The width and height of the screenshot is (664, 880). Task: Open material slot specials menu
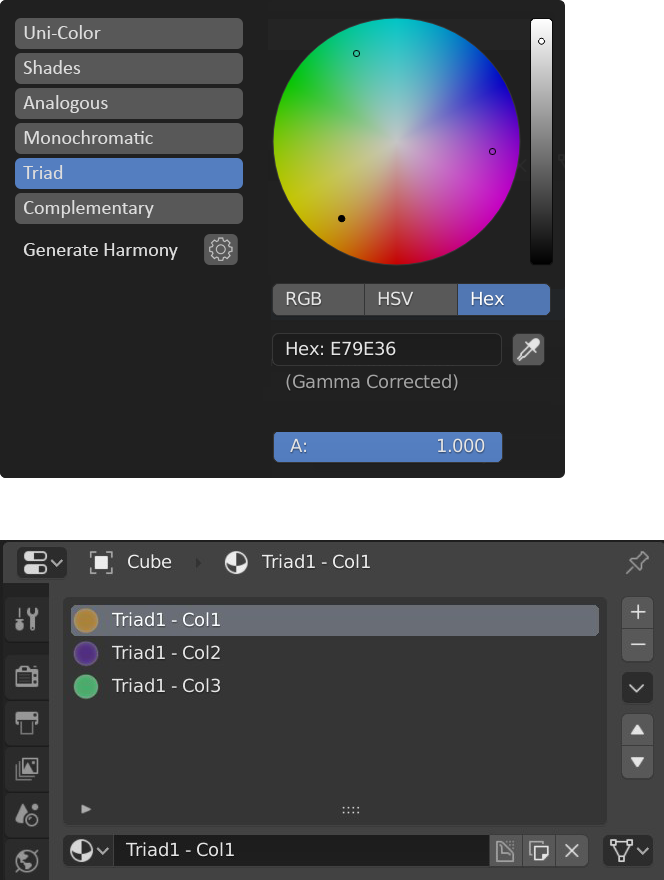click(x=637, y=688)
